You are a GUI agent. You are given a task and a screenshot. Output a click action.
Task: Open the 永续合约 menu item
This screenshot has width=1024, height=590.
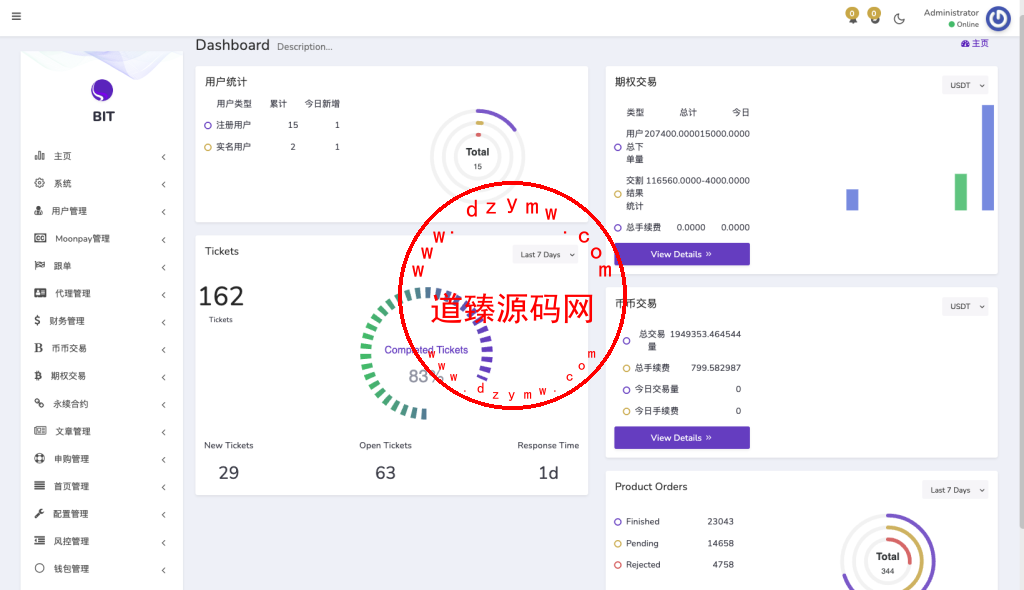(x=101, y=404)
